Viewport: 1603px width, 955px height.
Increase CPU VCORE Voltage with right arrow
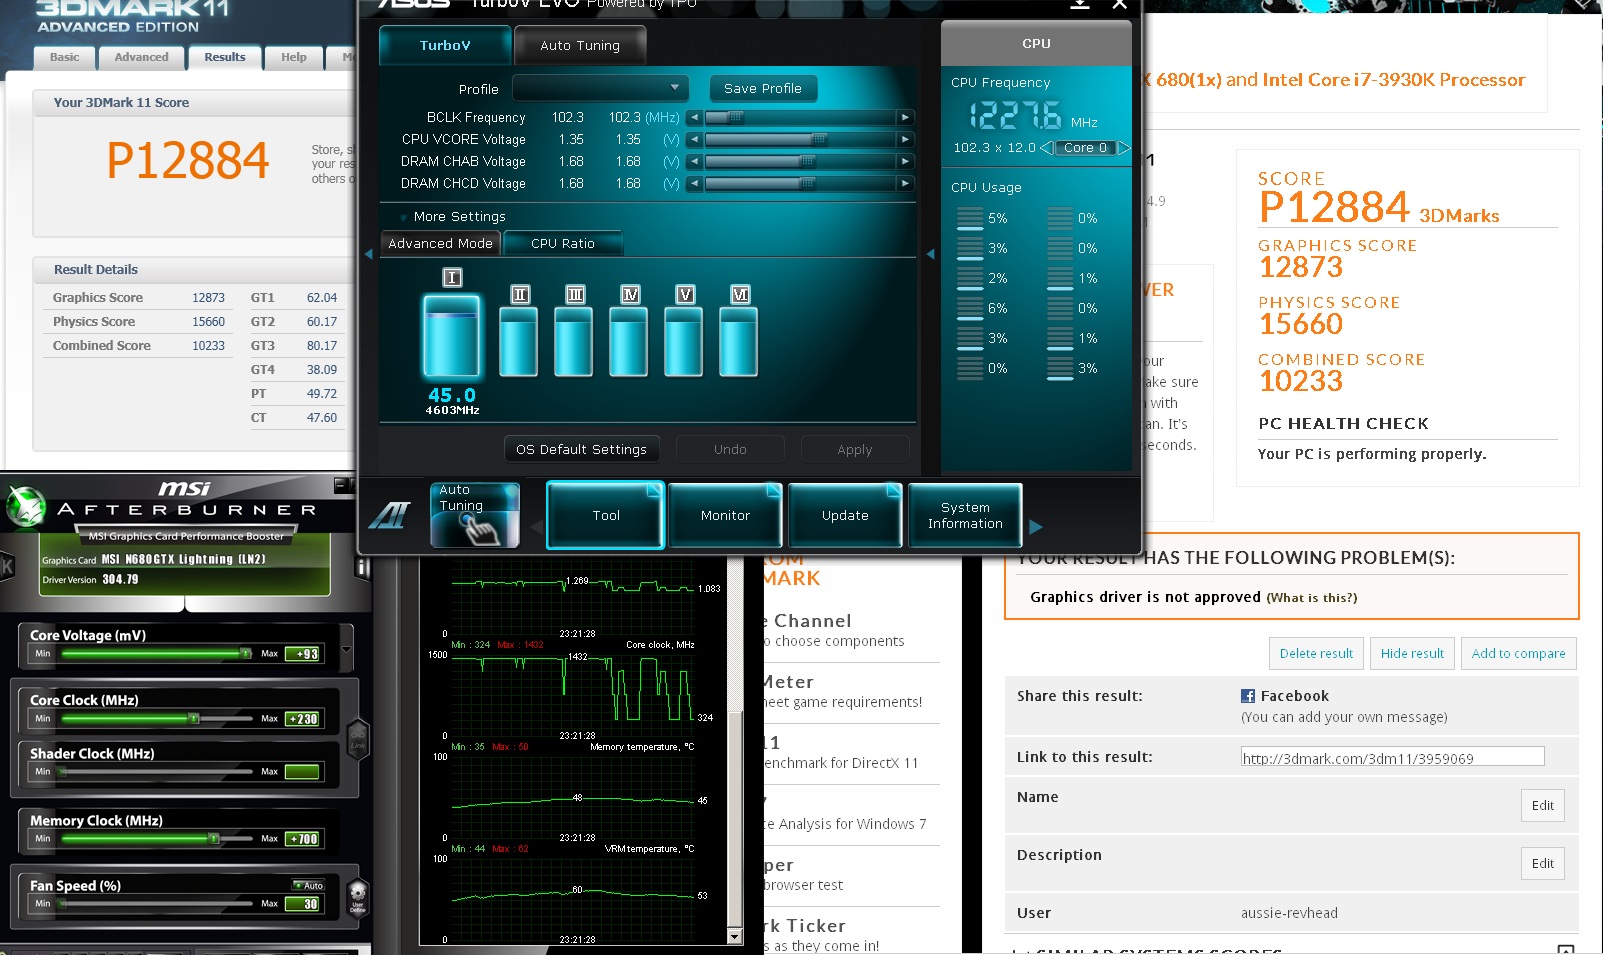[905, 139]
